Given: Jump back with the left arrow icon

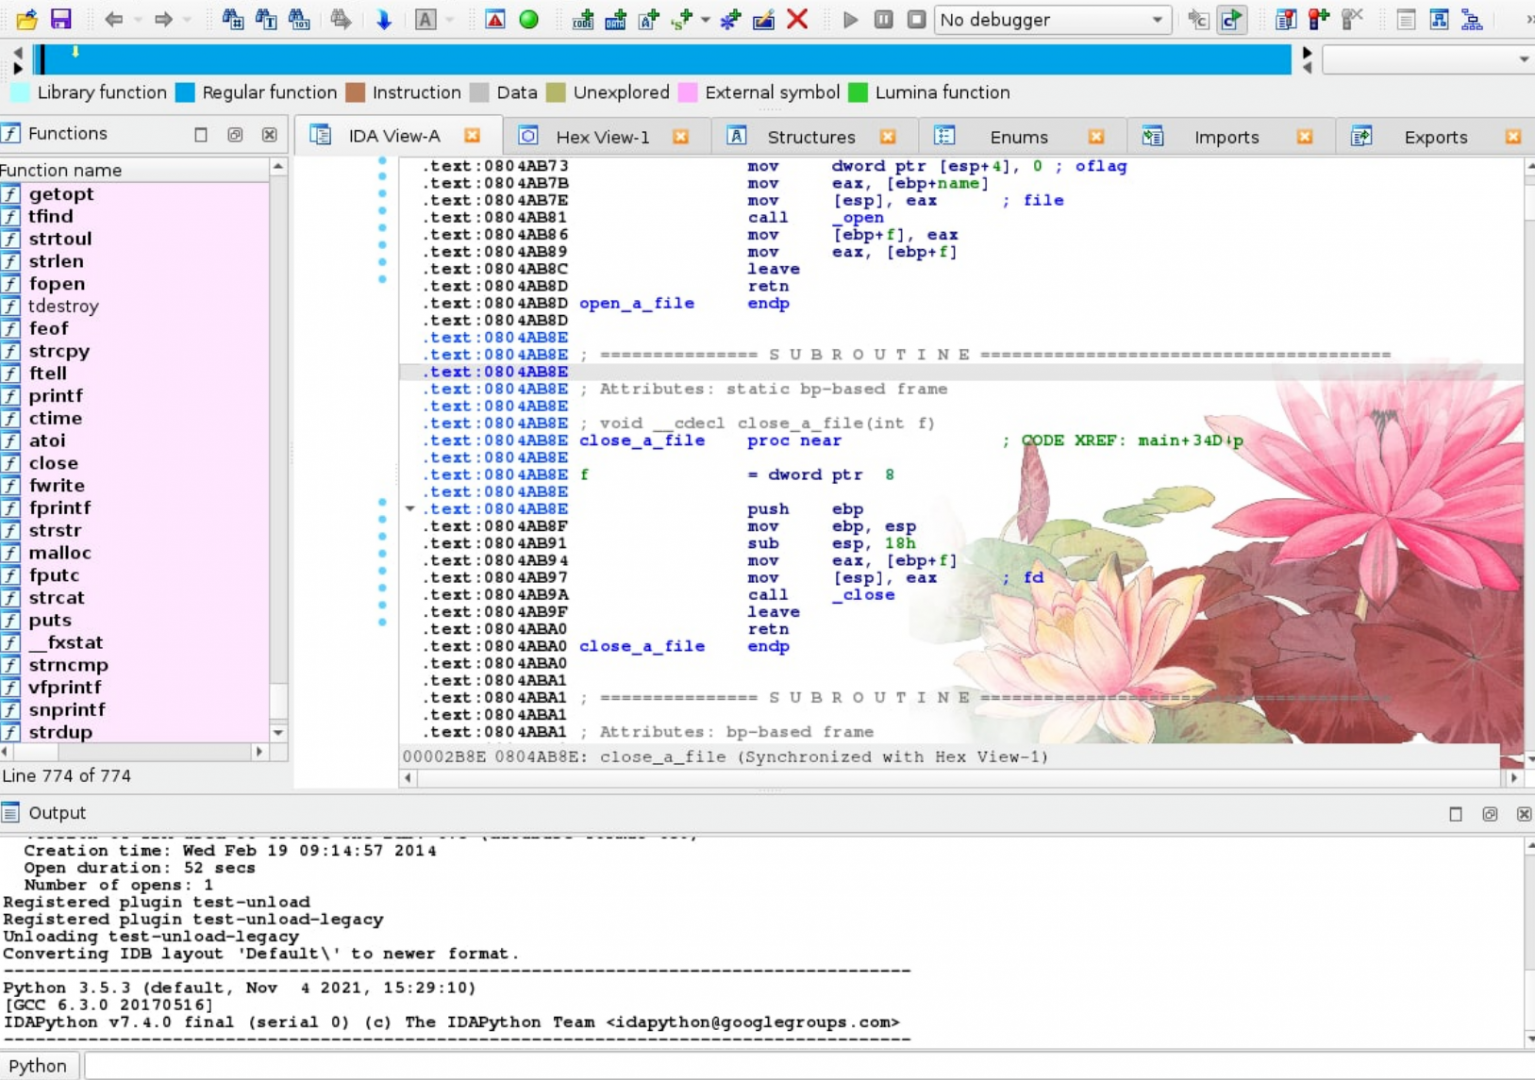Looking at the screenshot, I should [x=113, y=19].
